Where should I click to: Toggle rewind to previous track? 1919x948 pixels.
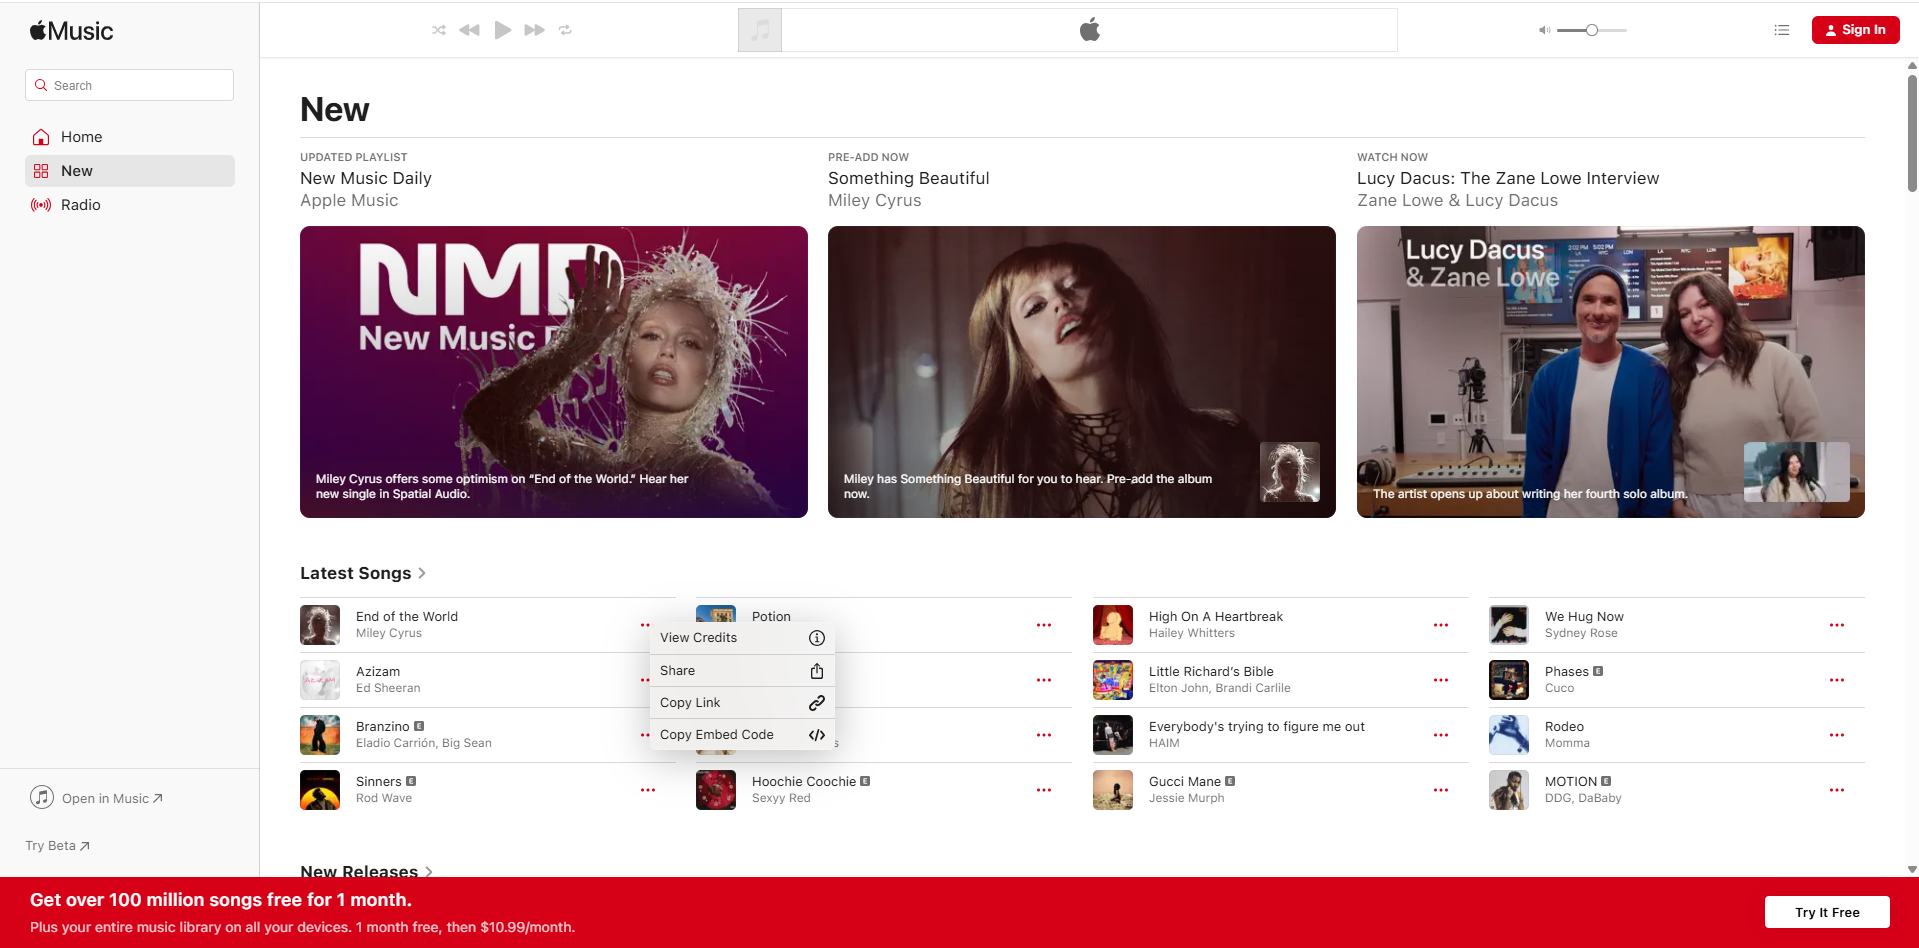coord(469,30)
